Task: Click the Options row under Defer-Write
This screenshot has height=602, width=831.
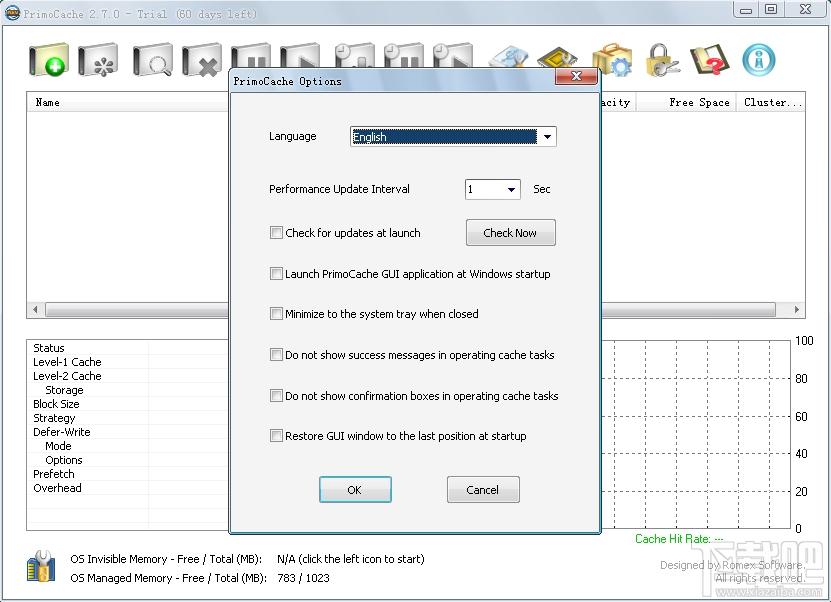Action: (128, 460)
